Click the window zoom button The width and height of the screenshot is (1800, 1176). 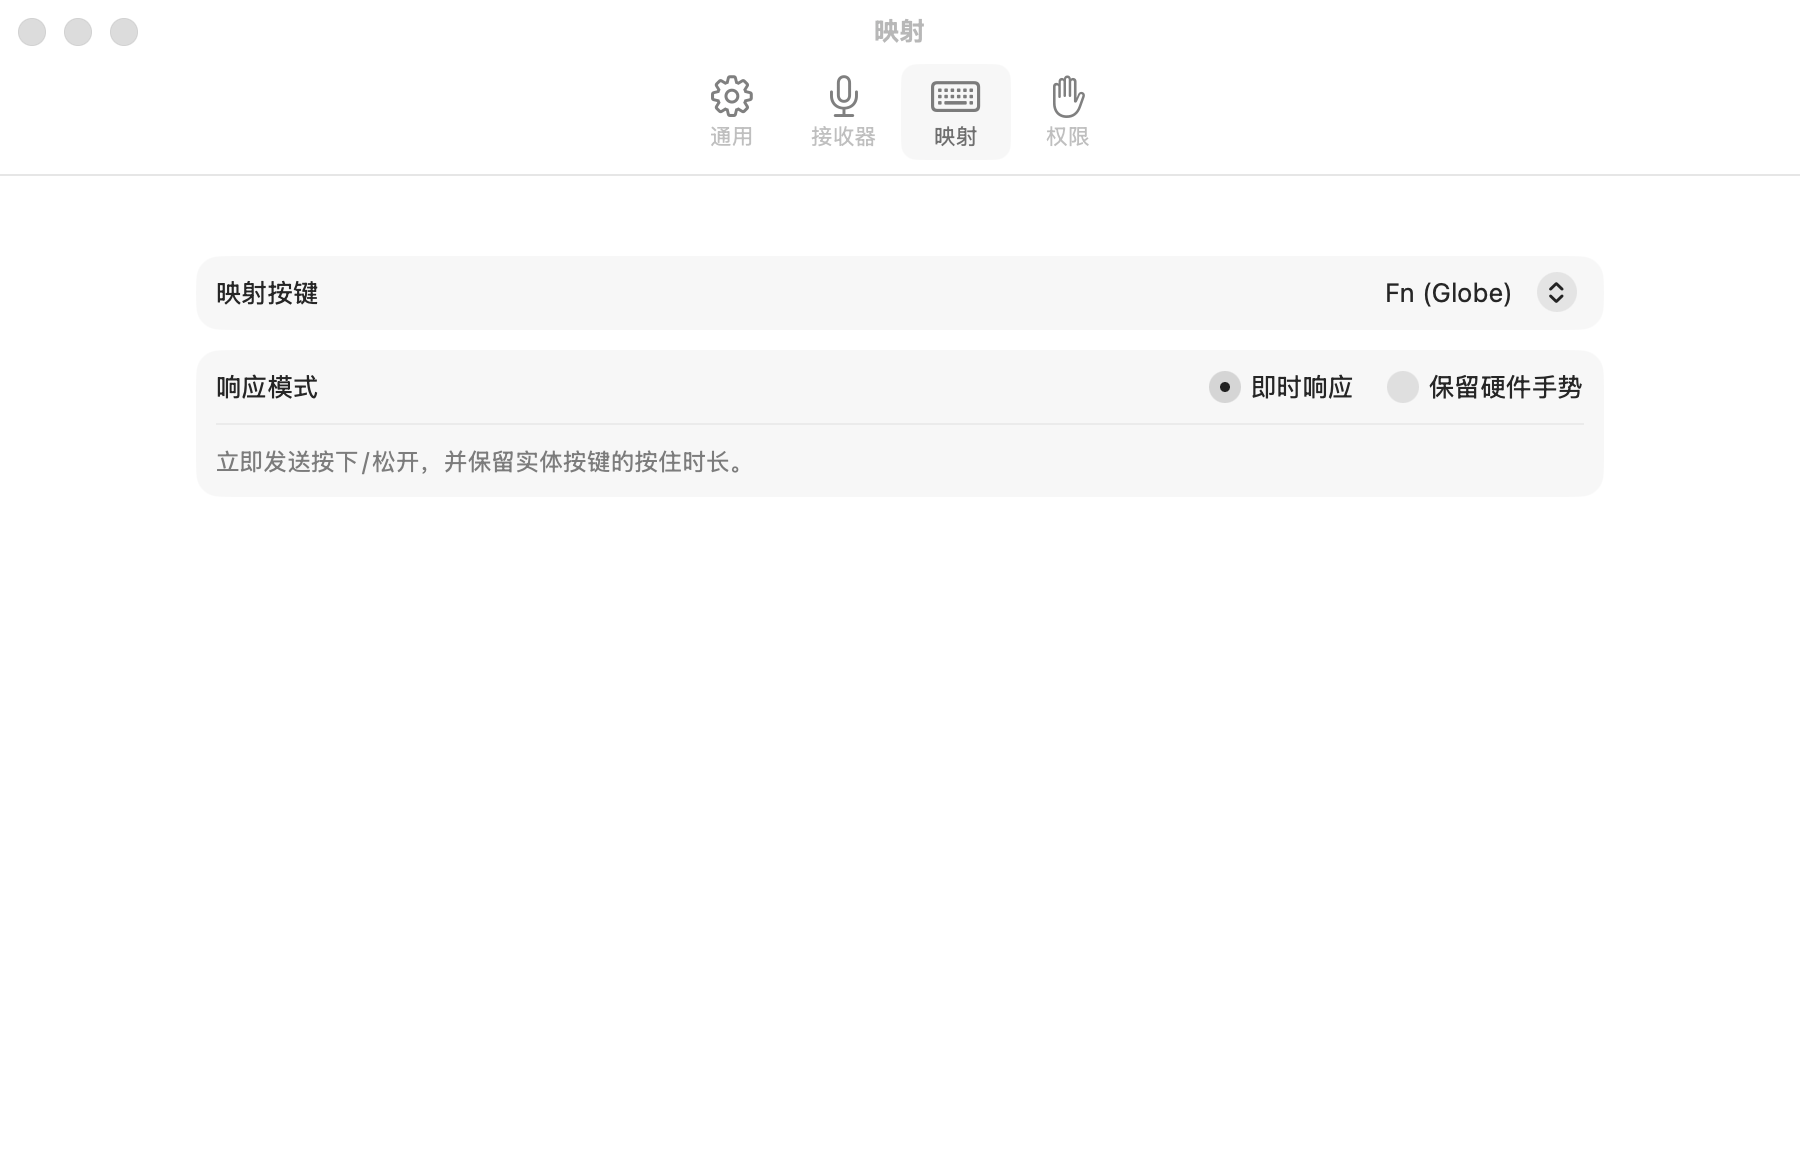pyautogui.click(x=124, y=32)
